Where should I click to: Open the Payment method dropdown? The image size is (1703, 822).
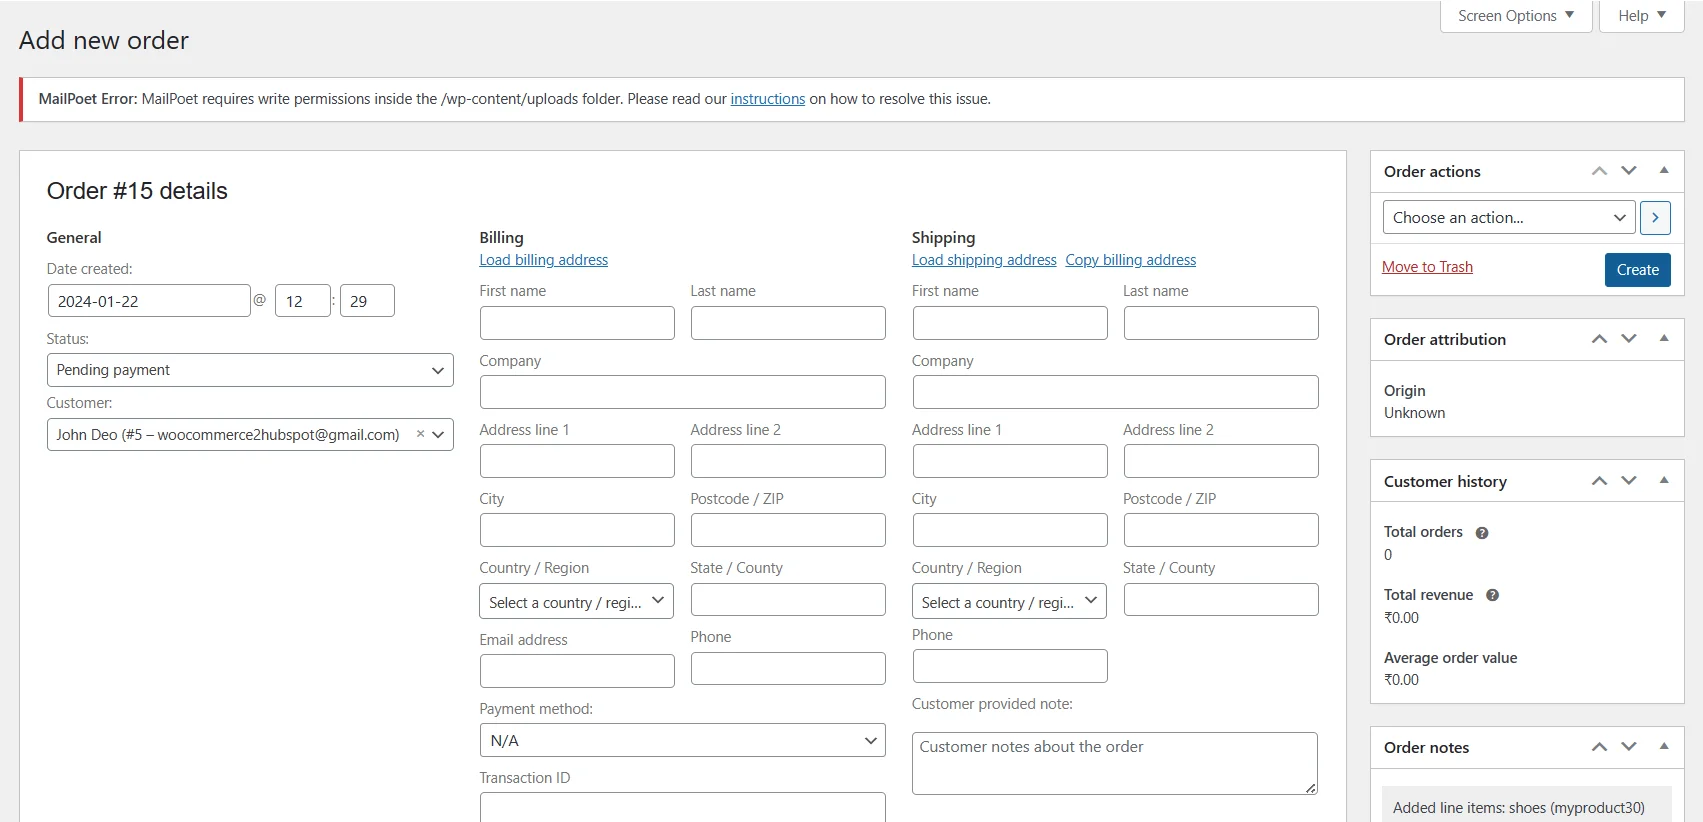682,740
